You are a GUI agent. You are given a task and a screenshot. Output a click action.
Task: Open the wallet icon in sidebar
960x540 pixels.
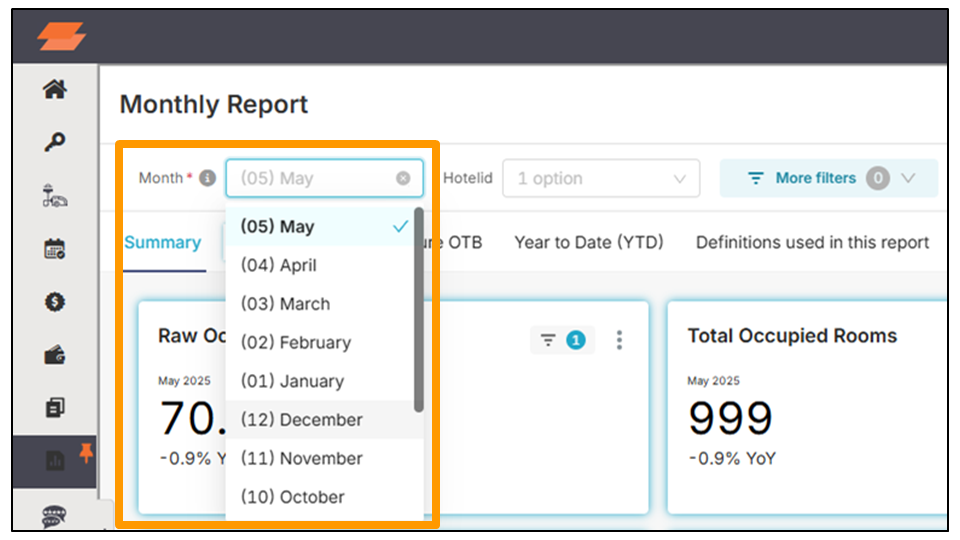(54, 355)
